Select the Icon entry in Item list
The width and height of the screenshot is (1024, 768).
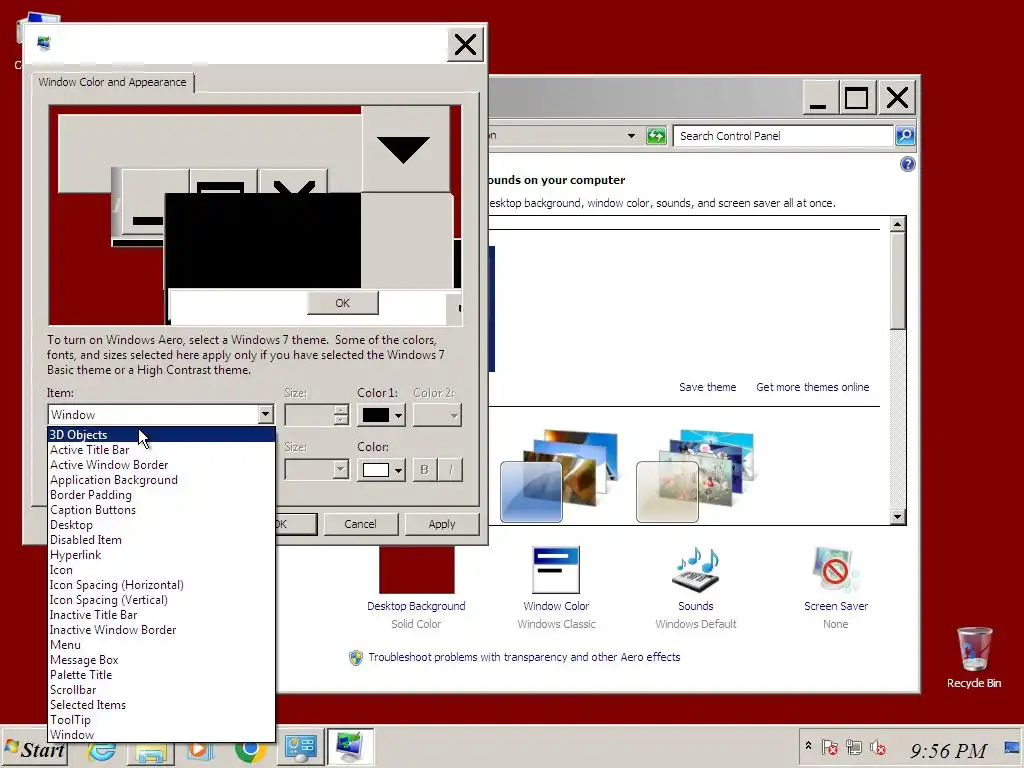[x=161, y=570]
